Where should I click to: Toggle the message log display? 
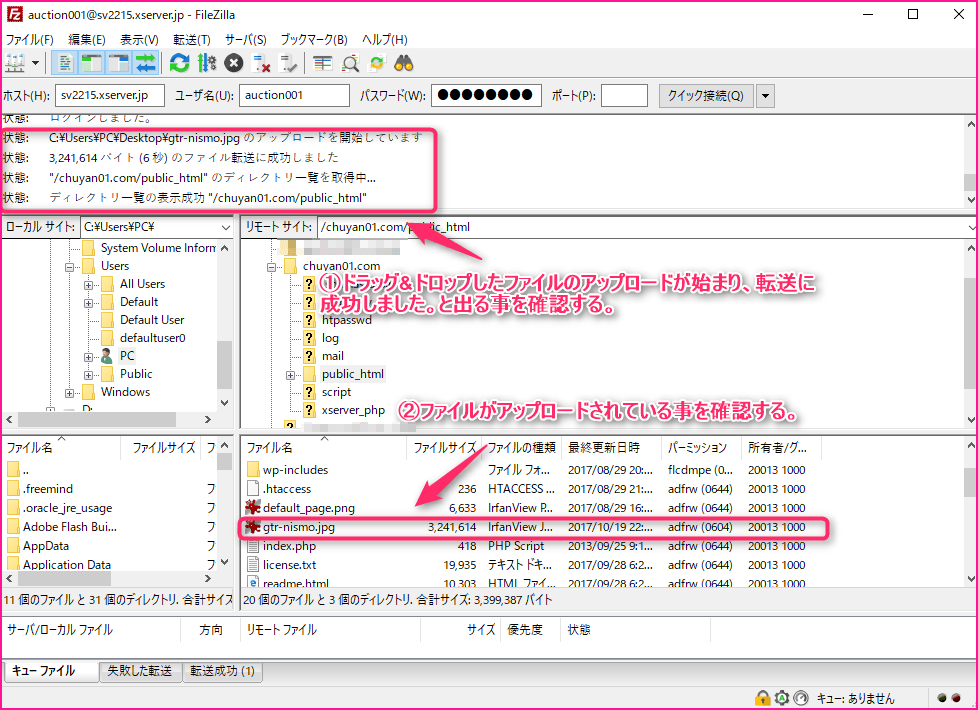coord(65,63)
